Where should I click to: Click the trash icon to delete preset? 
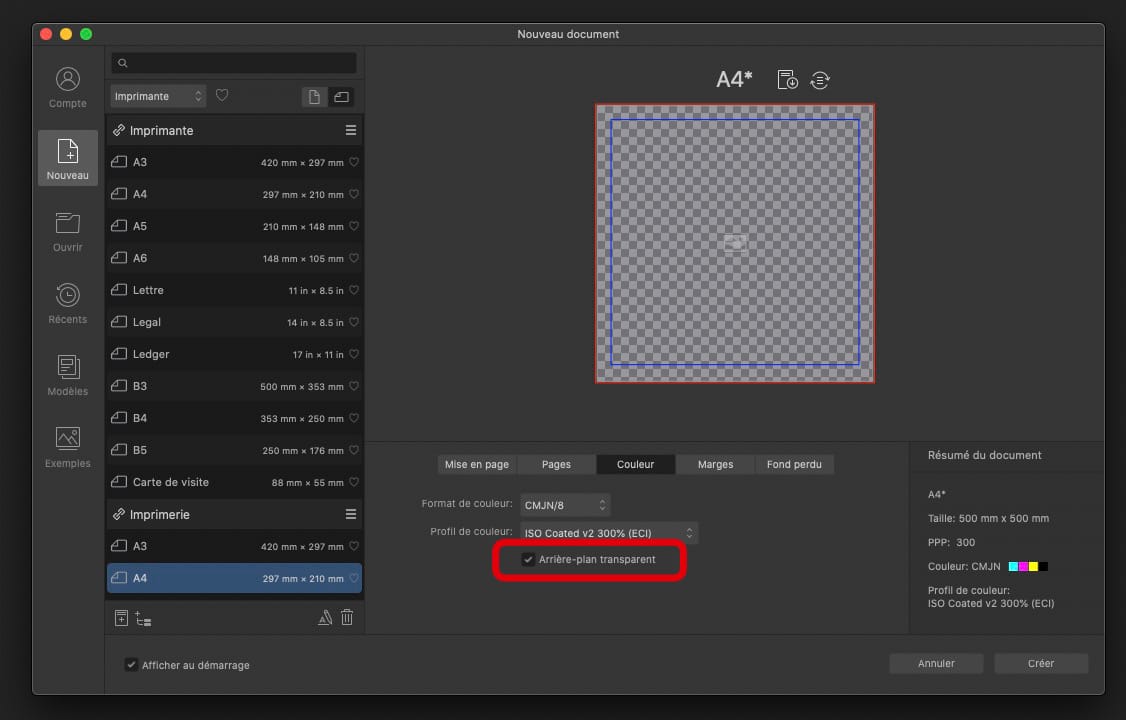point(347,617)
